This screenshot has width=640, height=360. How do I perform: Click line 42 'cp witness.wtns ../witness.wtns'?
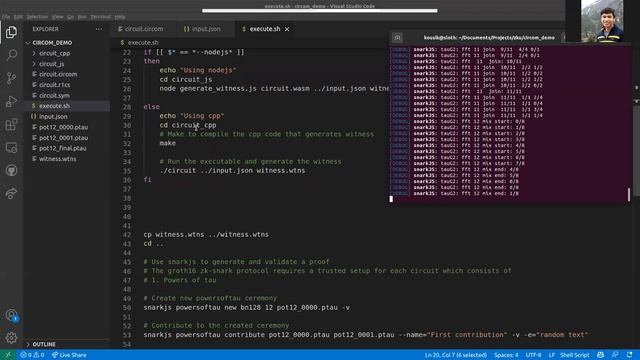[206, 234]
